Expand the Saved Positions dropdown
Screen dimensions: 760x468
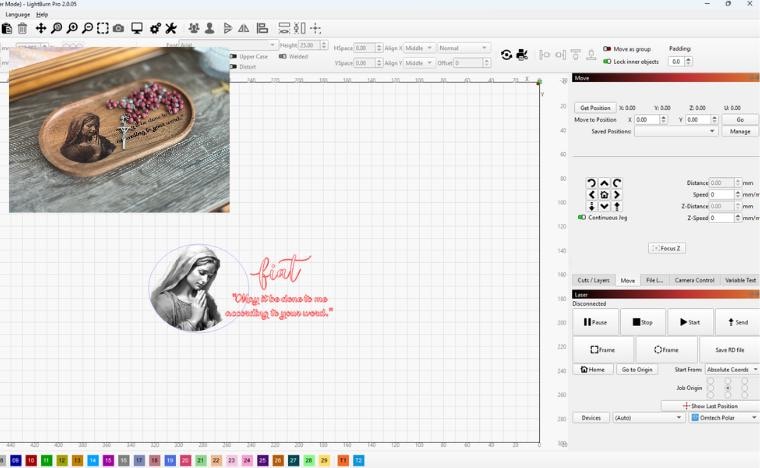click(676, 131)
